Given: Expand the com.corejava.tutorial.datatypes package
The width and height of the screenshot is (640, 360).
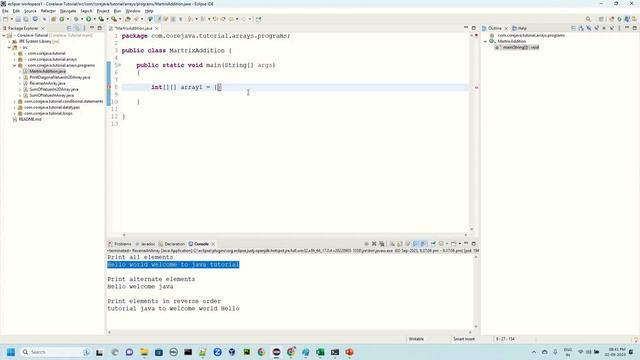Looking at the screenshot, I should point(15,107).
